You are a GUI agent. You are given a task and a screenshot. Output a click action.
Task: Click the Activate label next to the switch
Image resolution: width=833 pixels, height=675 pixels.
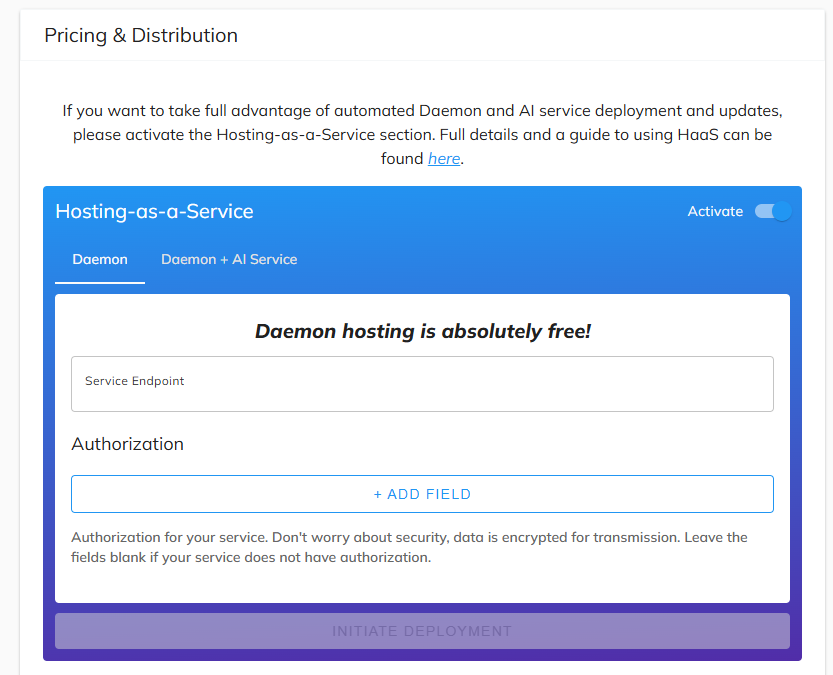tap(715, 211)
